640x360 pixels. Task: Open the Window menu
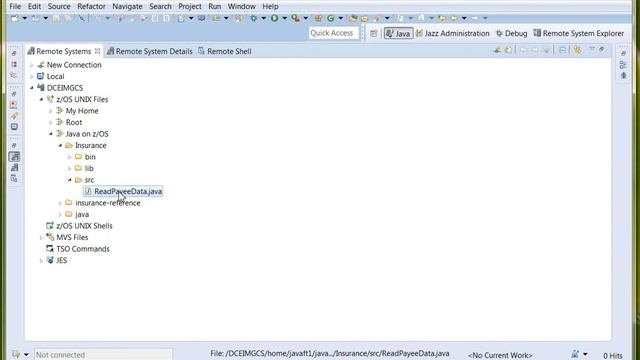tap(242, 7)
